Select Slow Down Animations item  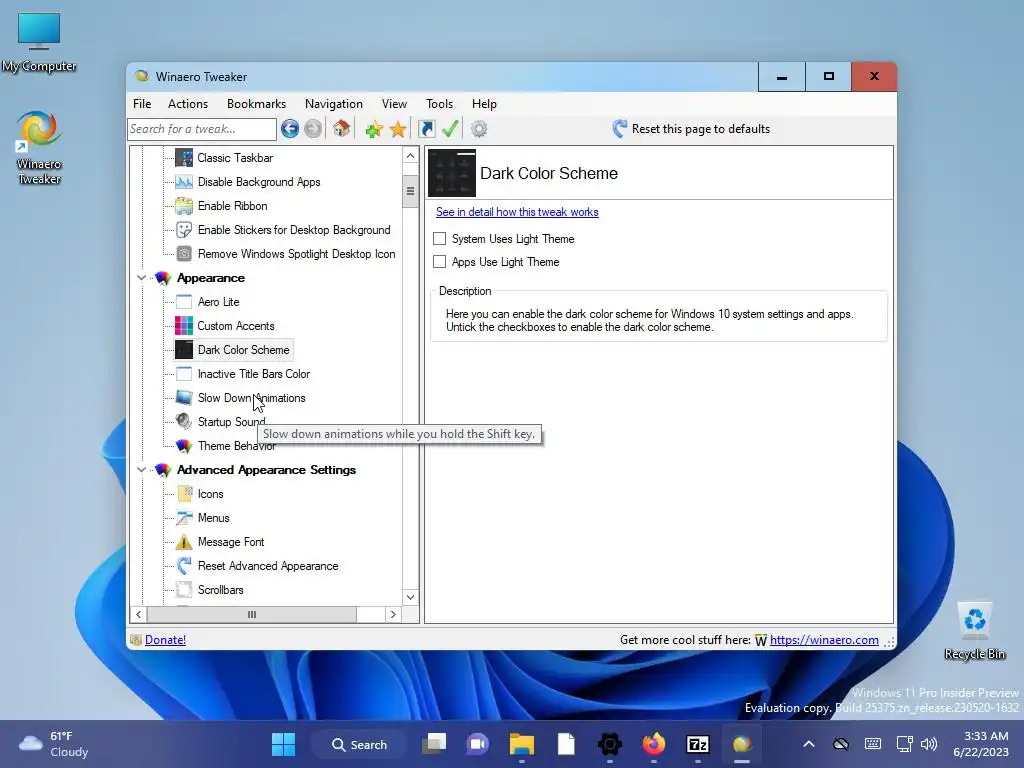click(x=251, y=398)
